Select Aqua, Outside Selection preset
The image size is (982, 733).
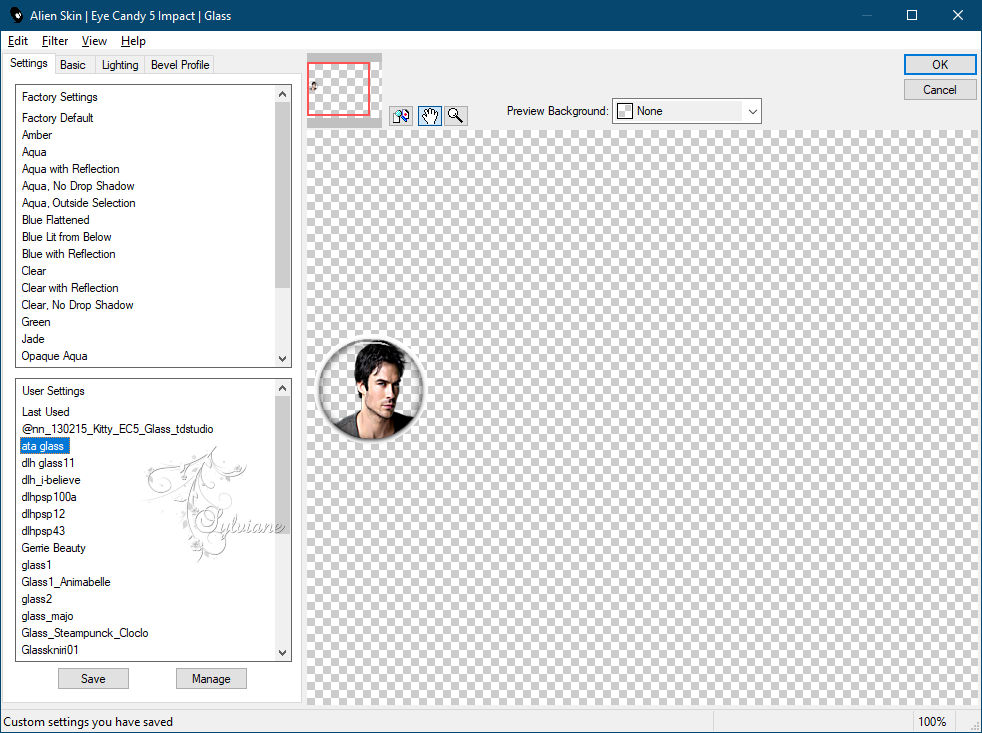coord(78,202)
